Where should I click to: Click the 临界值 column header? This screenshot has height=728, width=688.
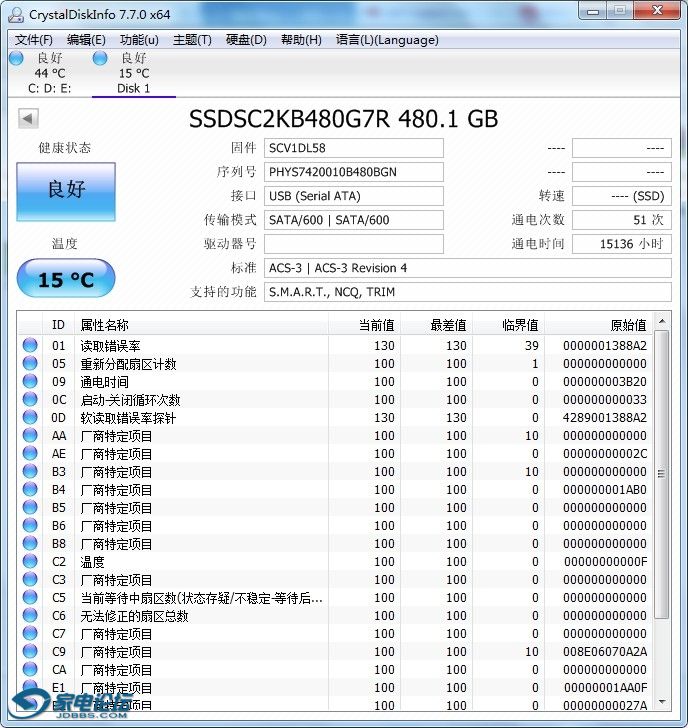[x=508, y=325]
